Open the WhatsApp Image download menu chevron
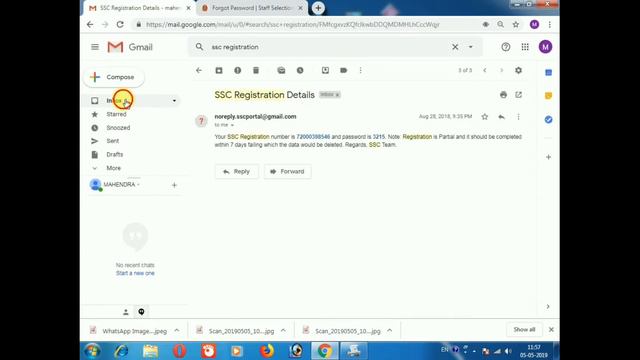Viewport: 640px width, 360px height. click(177, 331)
